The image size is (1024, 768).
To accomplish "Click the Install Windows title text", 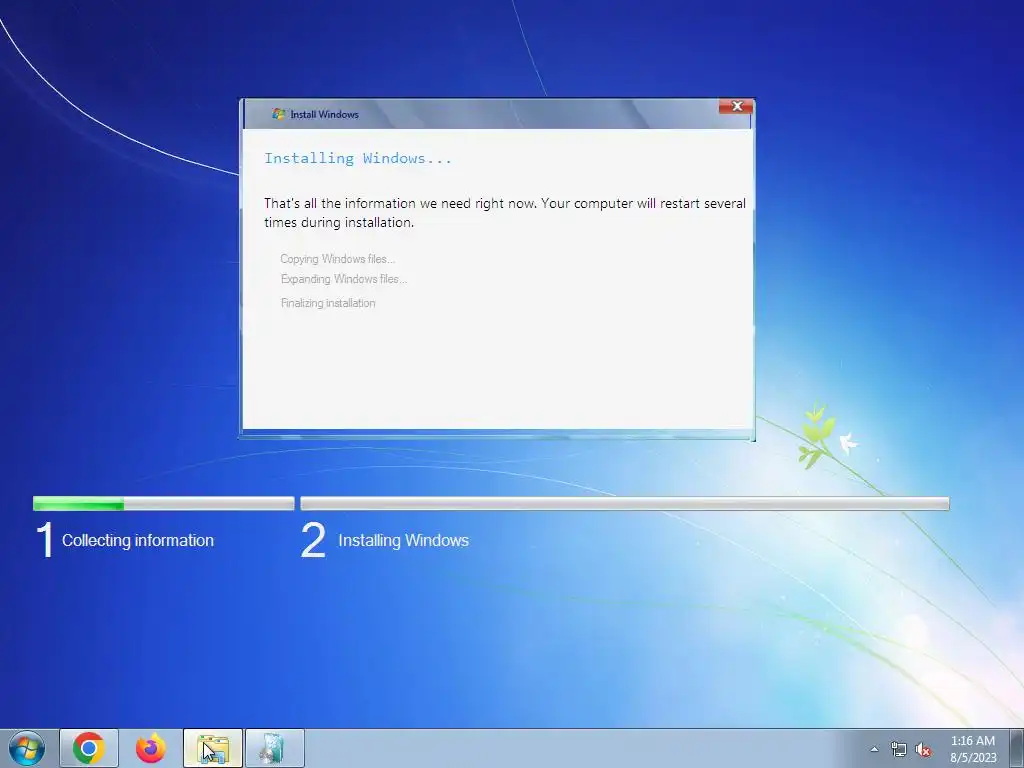I will click(x=325, y=114).
